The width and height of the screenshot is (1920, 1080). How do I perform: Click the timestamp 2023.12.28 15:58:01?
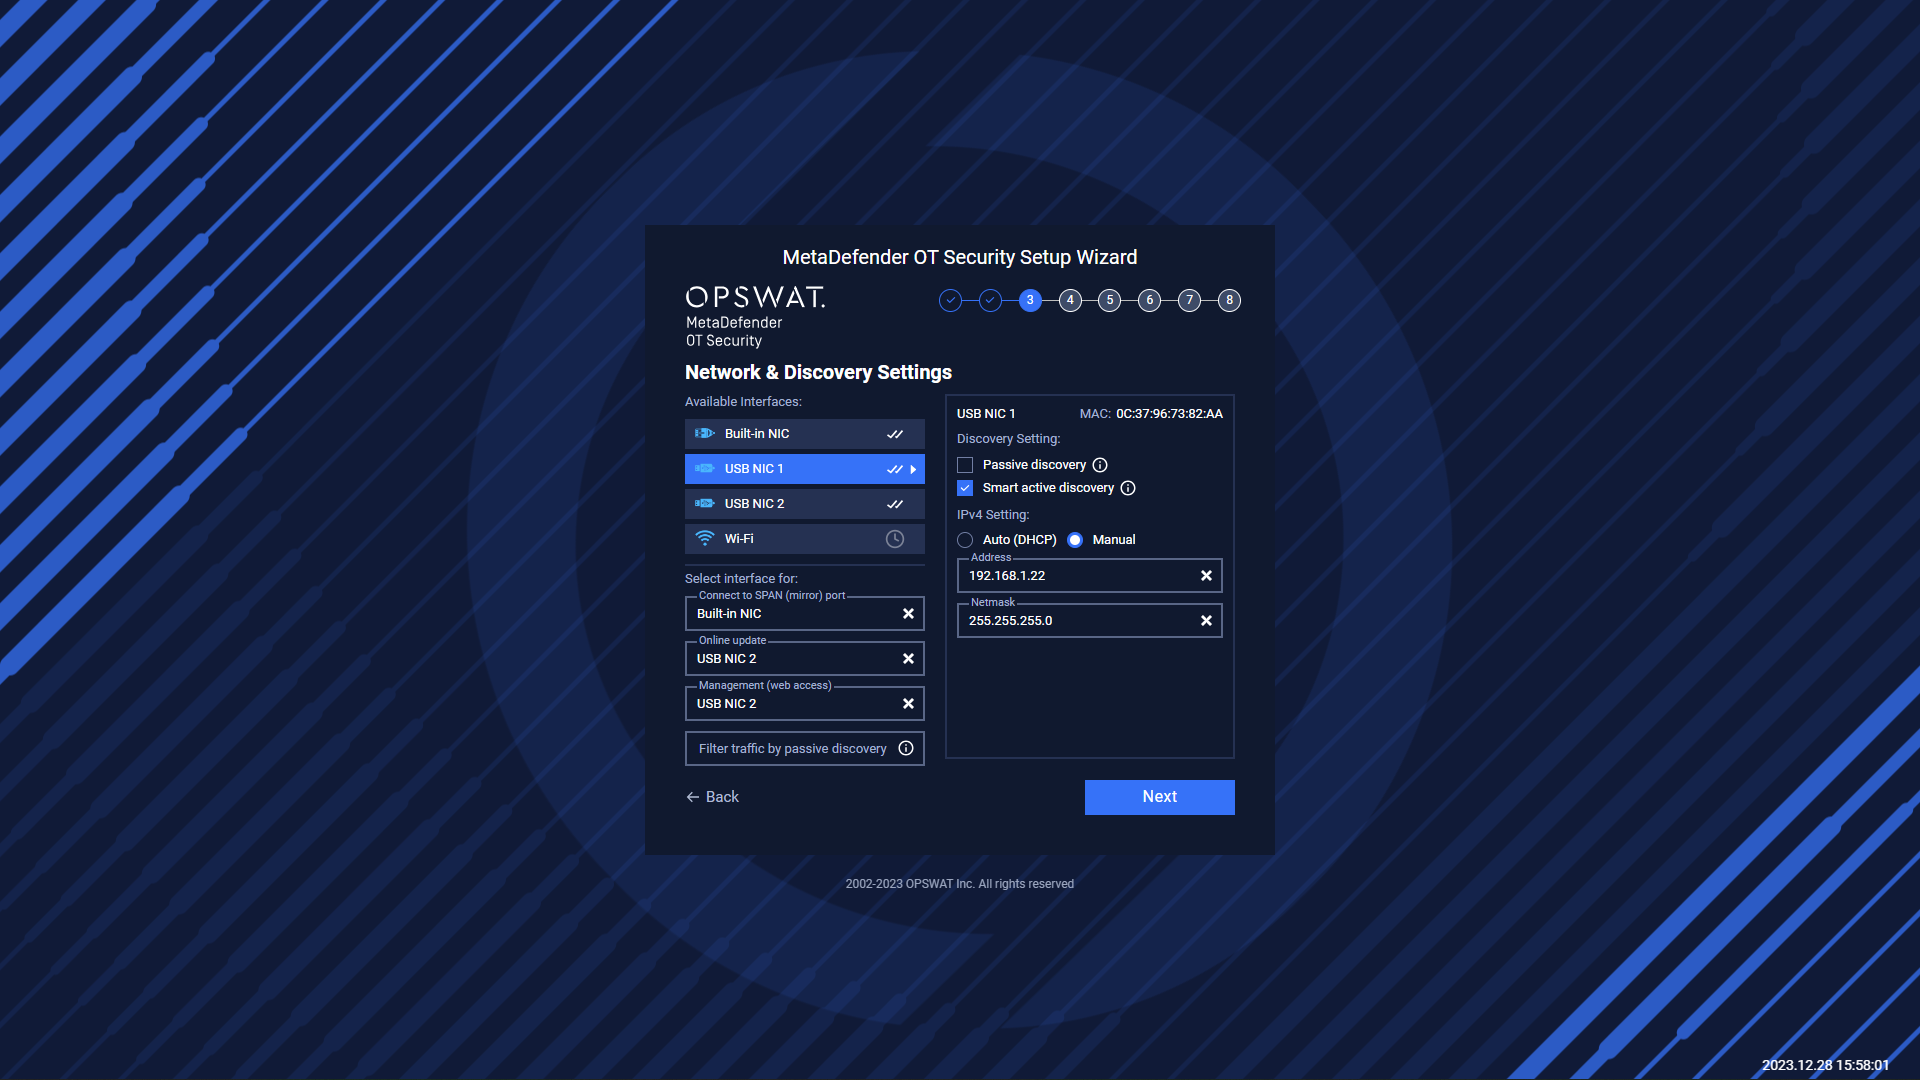point(1825,1065)
